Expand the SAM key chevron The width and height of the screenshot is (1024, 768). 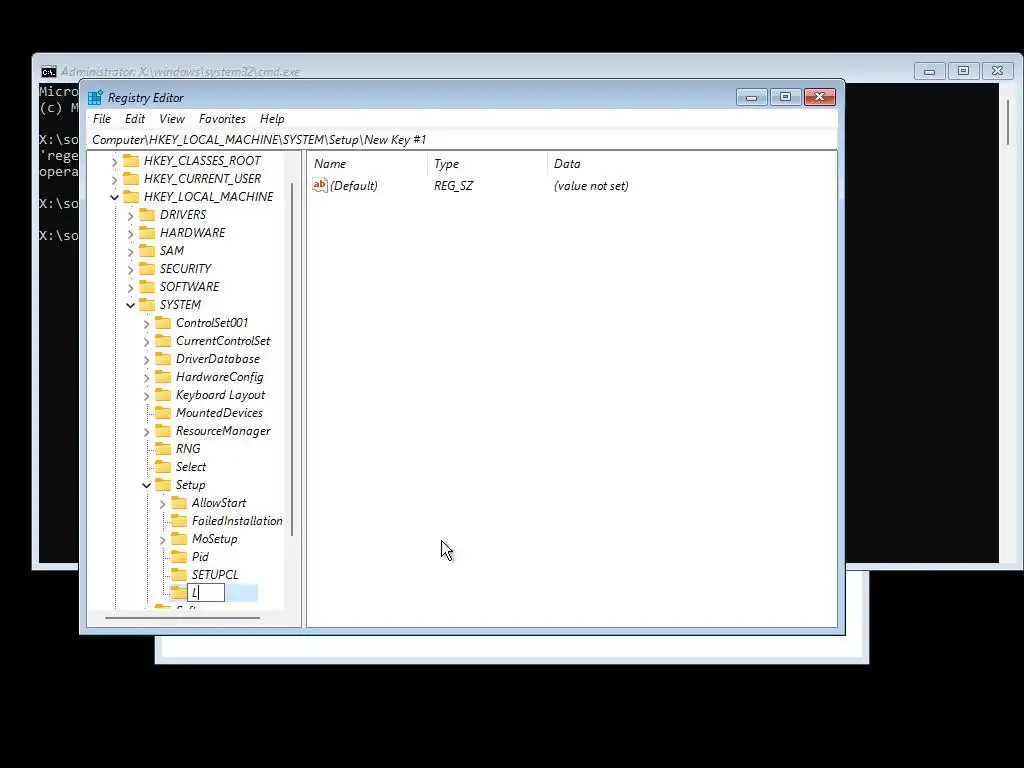131,251
